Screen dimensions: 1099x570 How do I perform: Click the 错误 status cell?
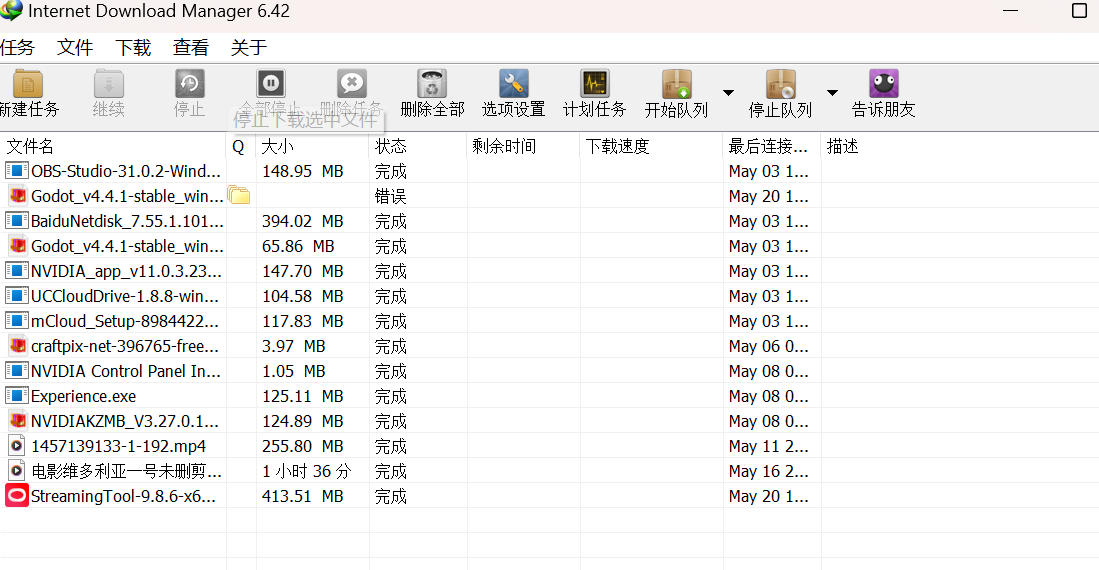point(390,196)
